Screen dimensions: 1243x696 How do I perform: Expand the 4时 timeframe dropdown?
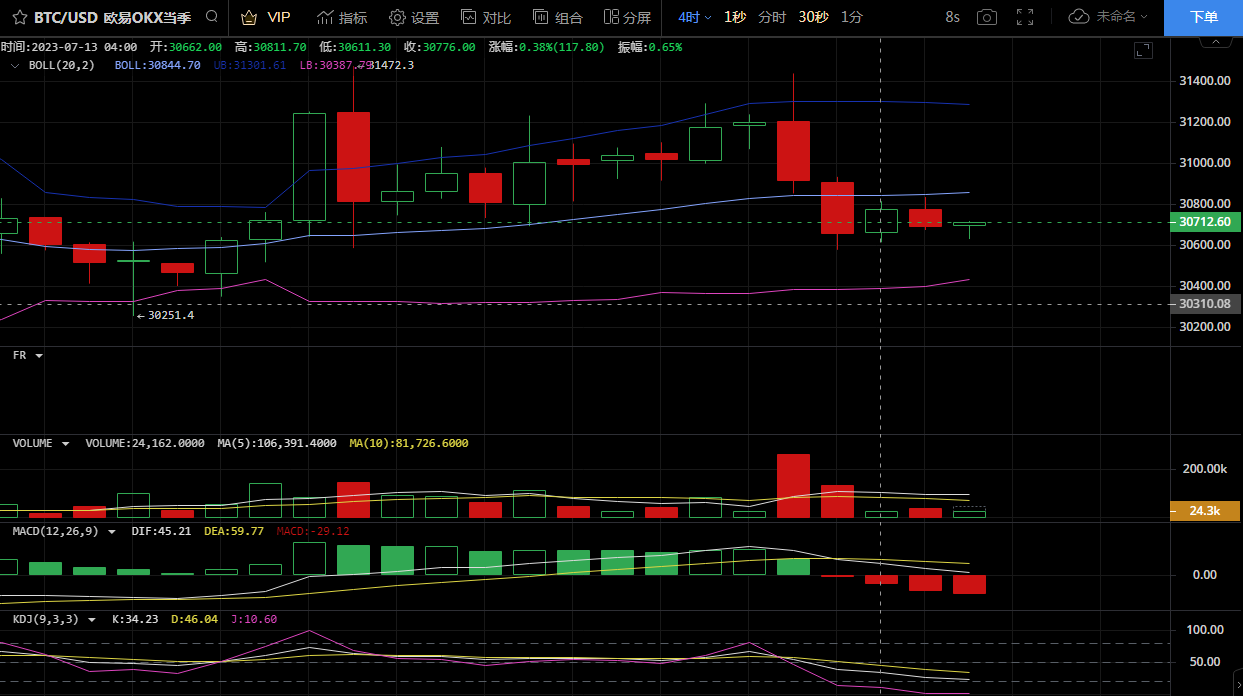(x=695, y=17)
